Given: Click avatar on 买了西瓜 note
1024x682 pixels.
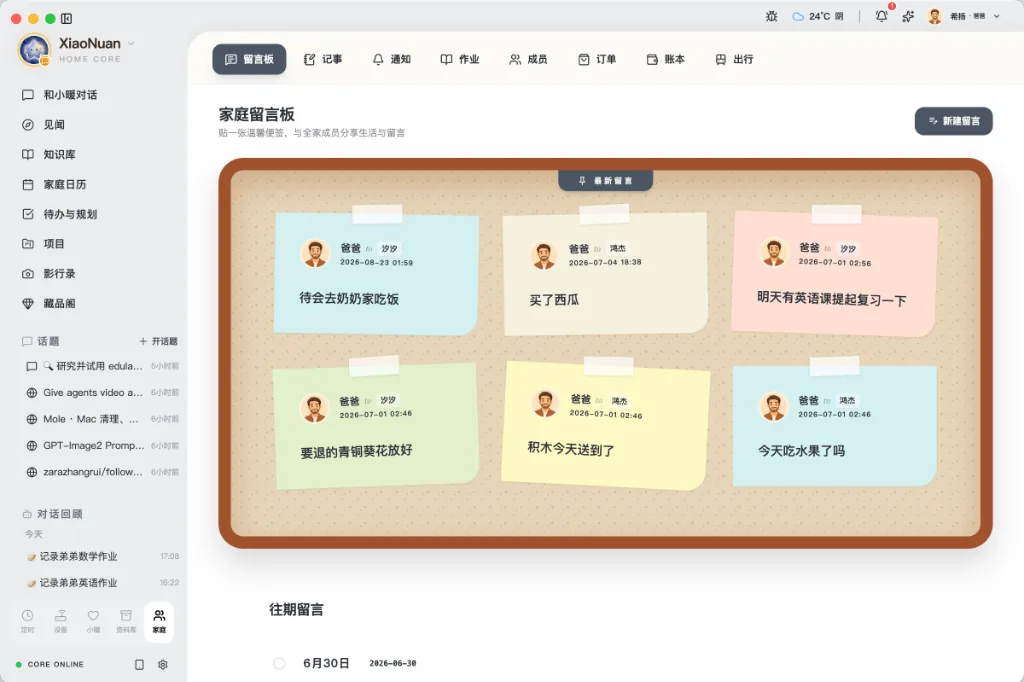Looking at the screenshot, I should tap(543, 255).
